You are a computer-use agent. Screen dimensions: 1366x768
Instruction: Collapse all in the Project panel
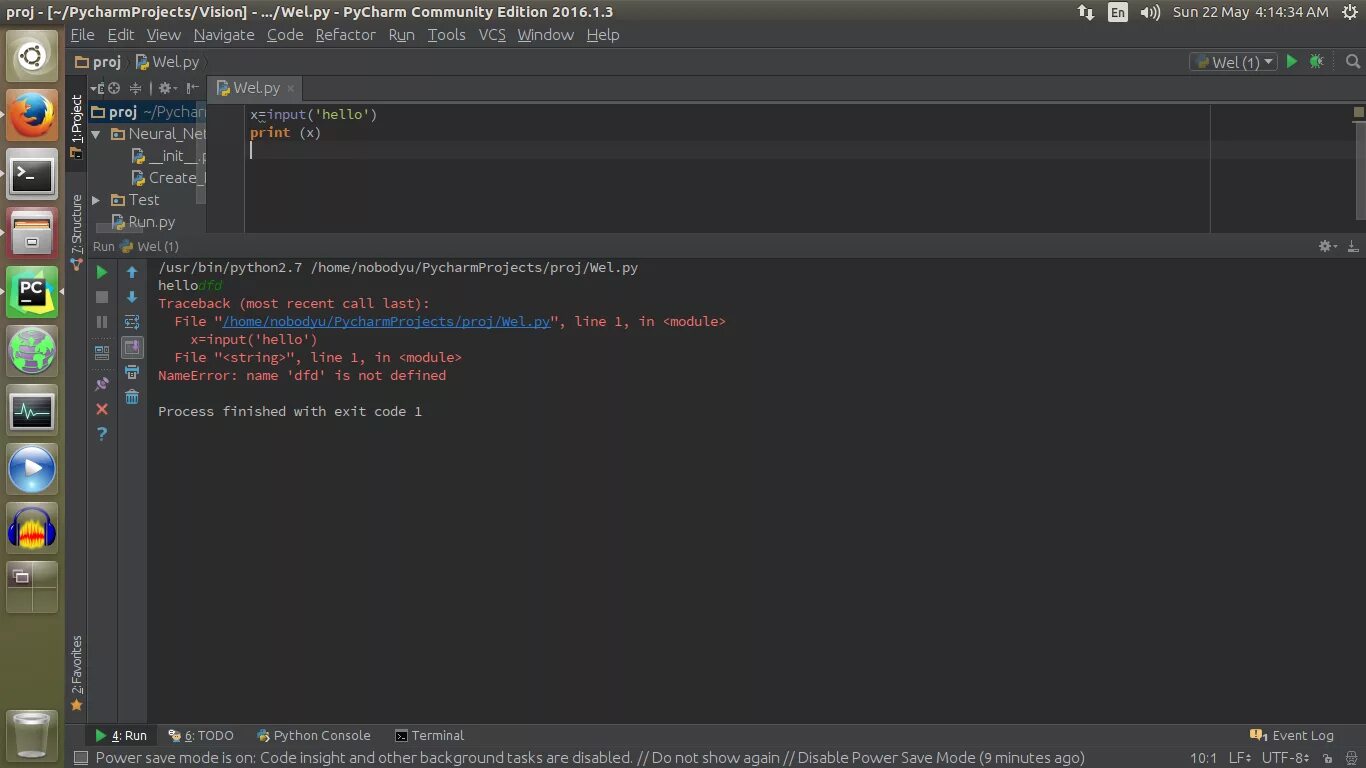coord(136,88)
